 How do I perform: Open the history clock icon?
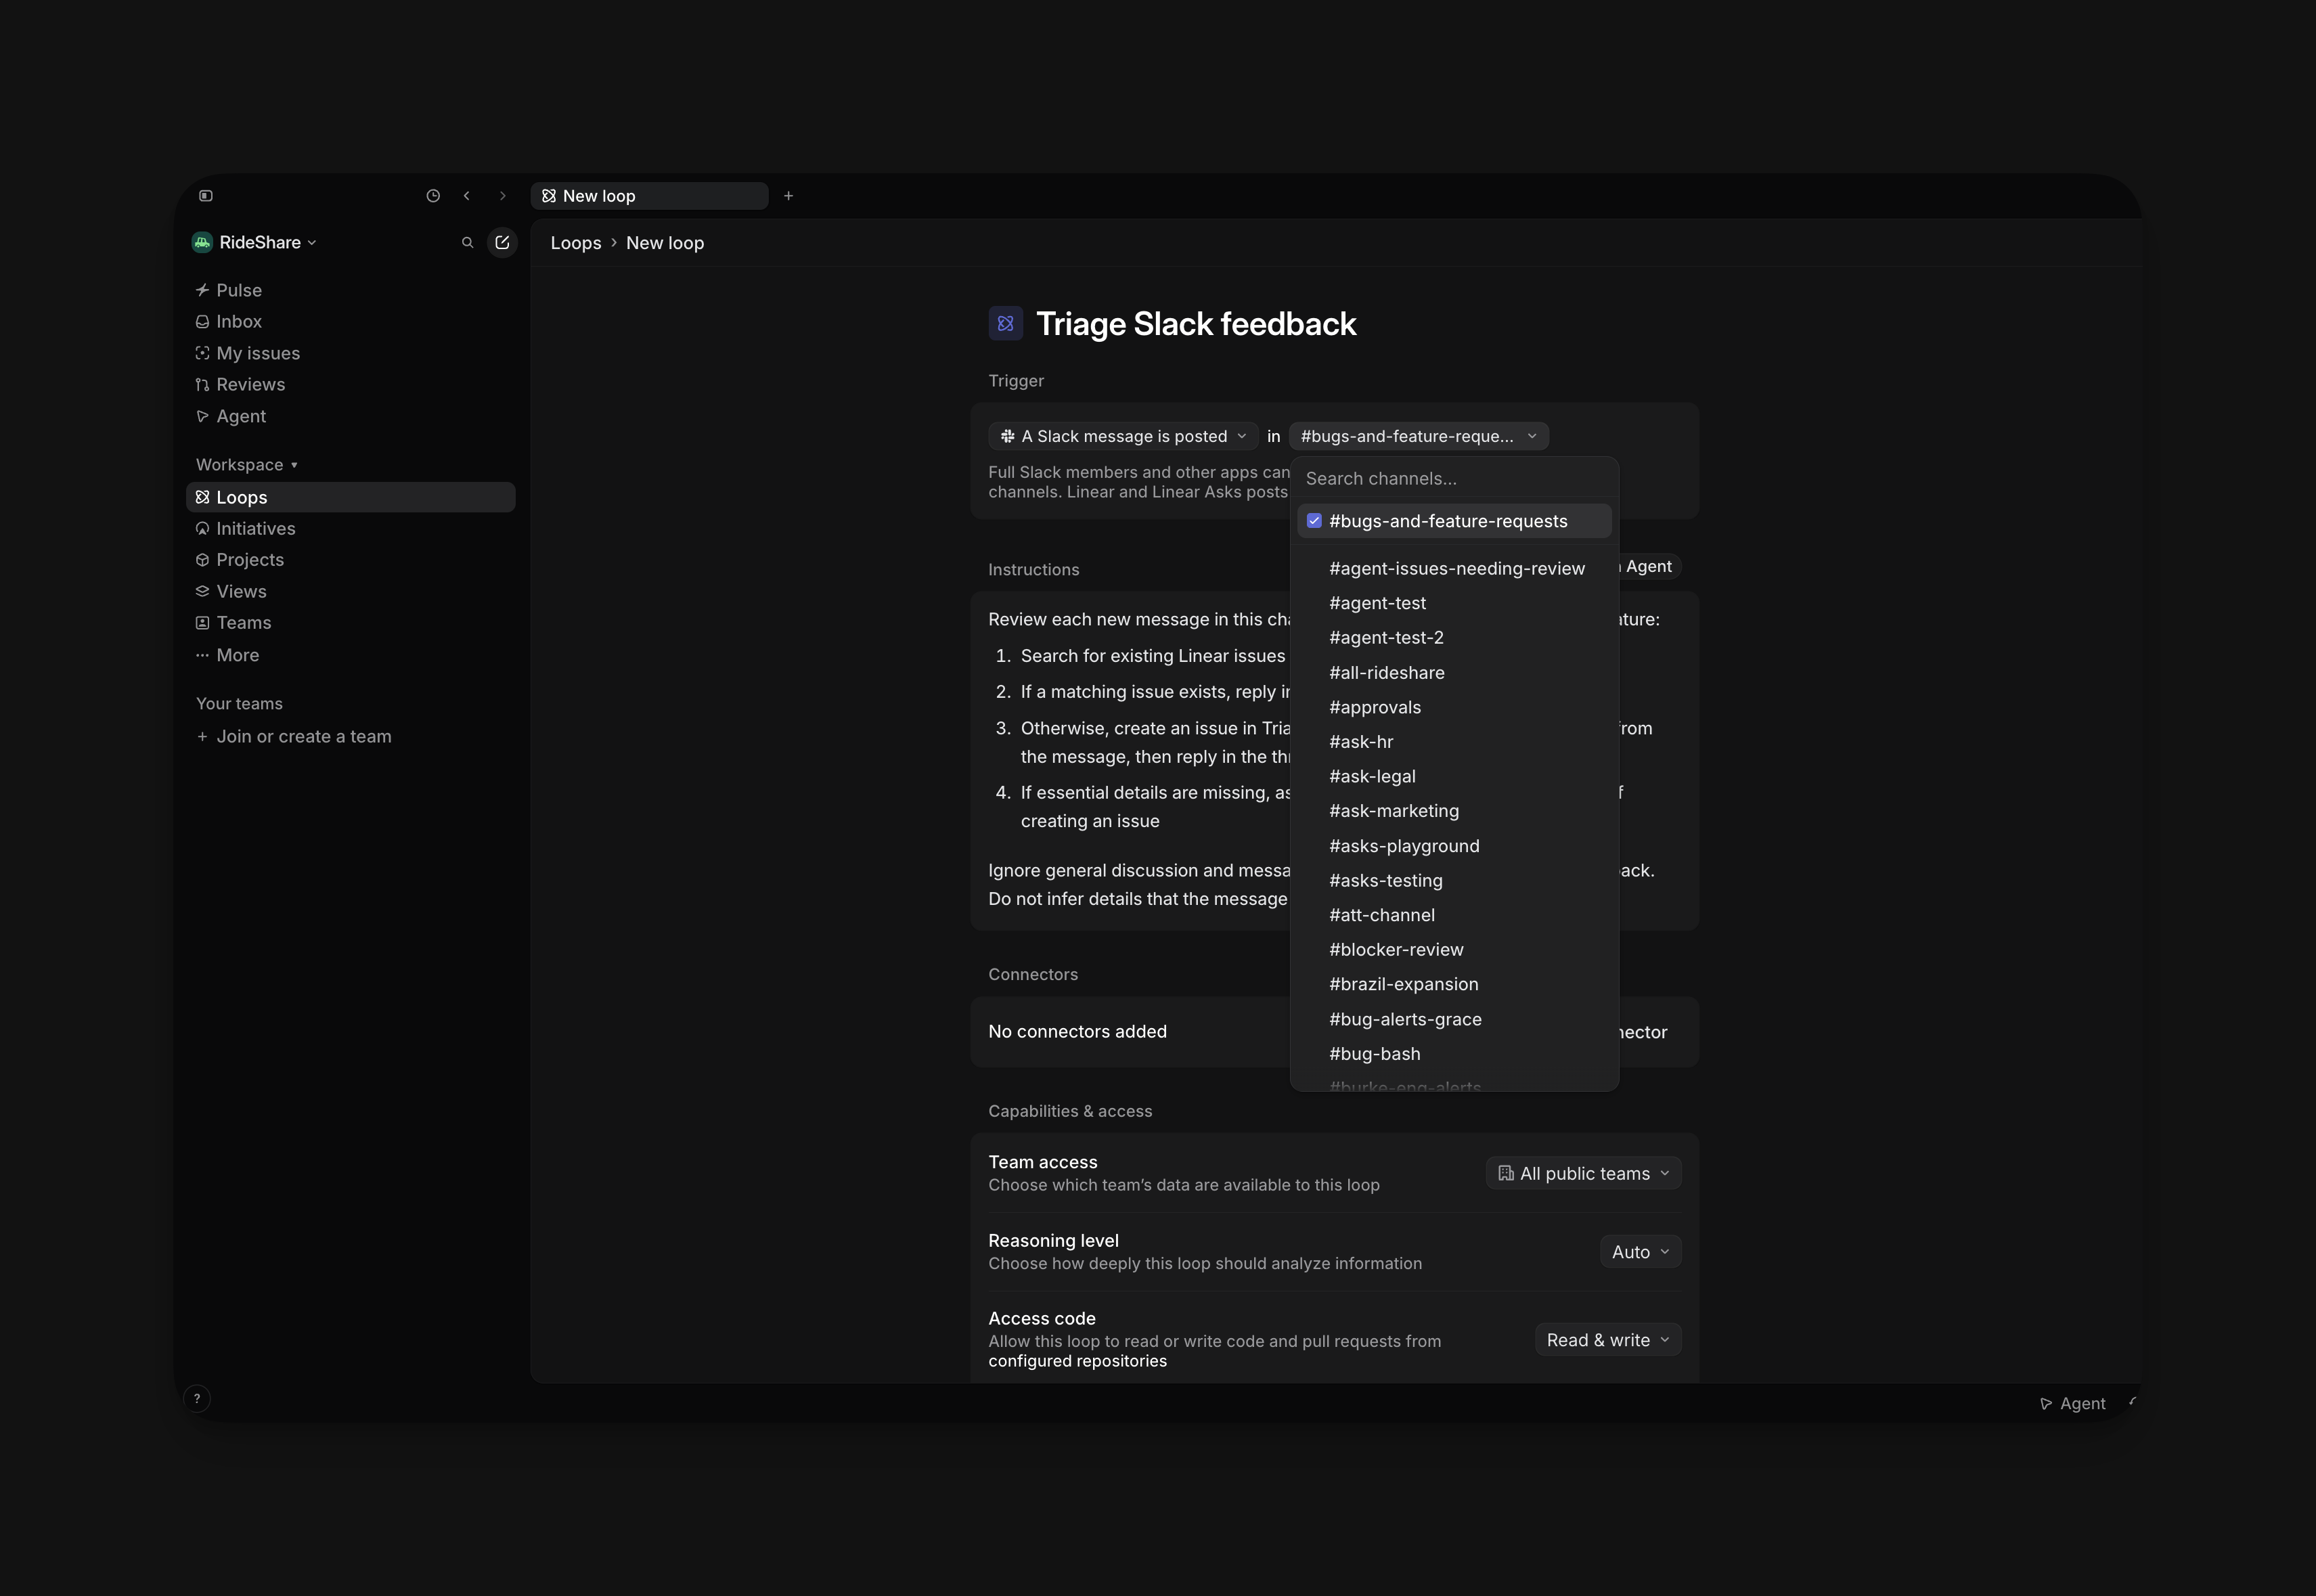pyautogui.click(x=433, y=196)
